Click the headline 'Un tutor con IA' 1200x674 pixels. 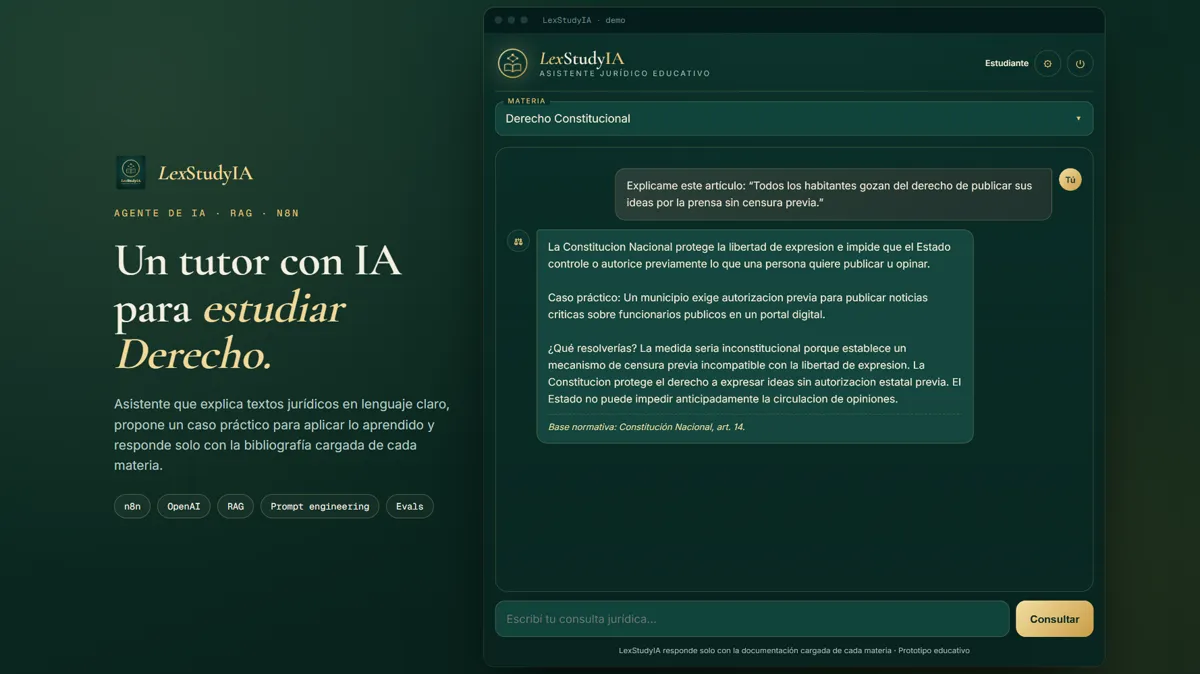[x=258, y=261]
